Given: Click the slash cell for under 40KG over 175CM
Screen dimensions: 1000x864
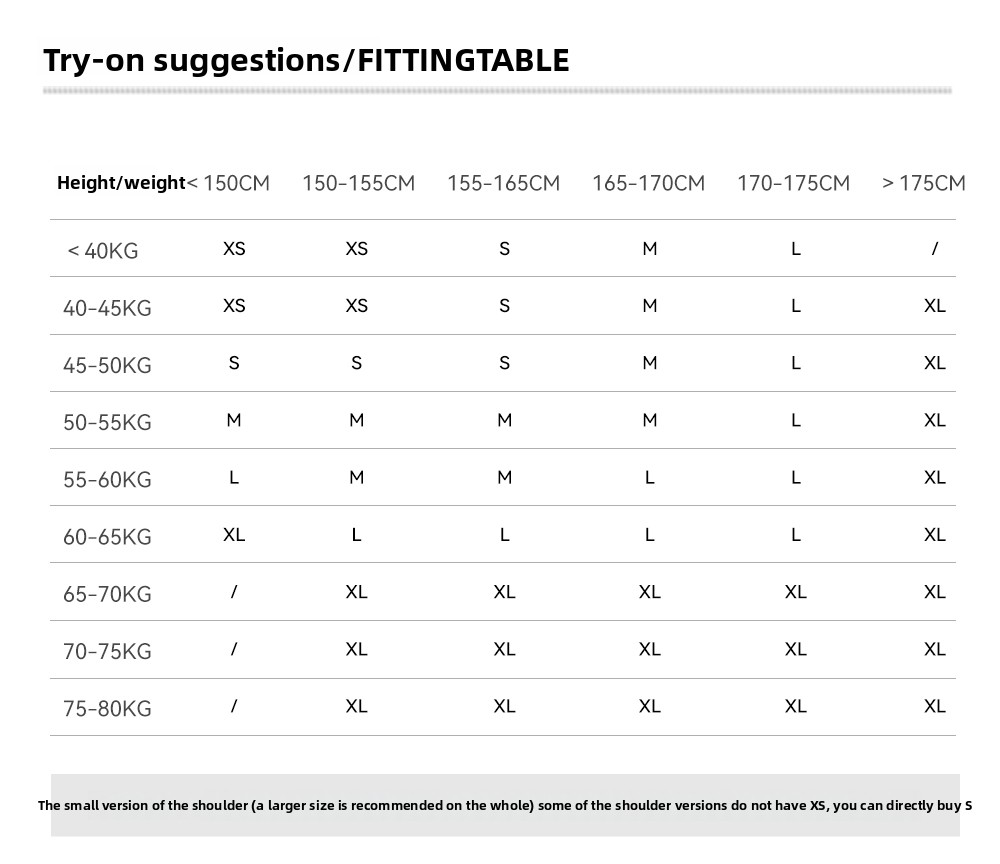Looking at the screenshot, I should tap(934, 249).
